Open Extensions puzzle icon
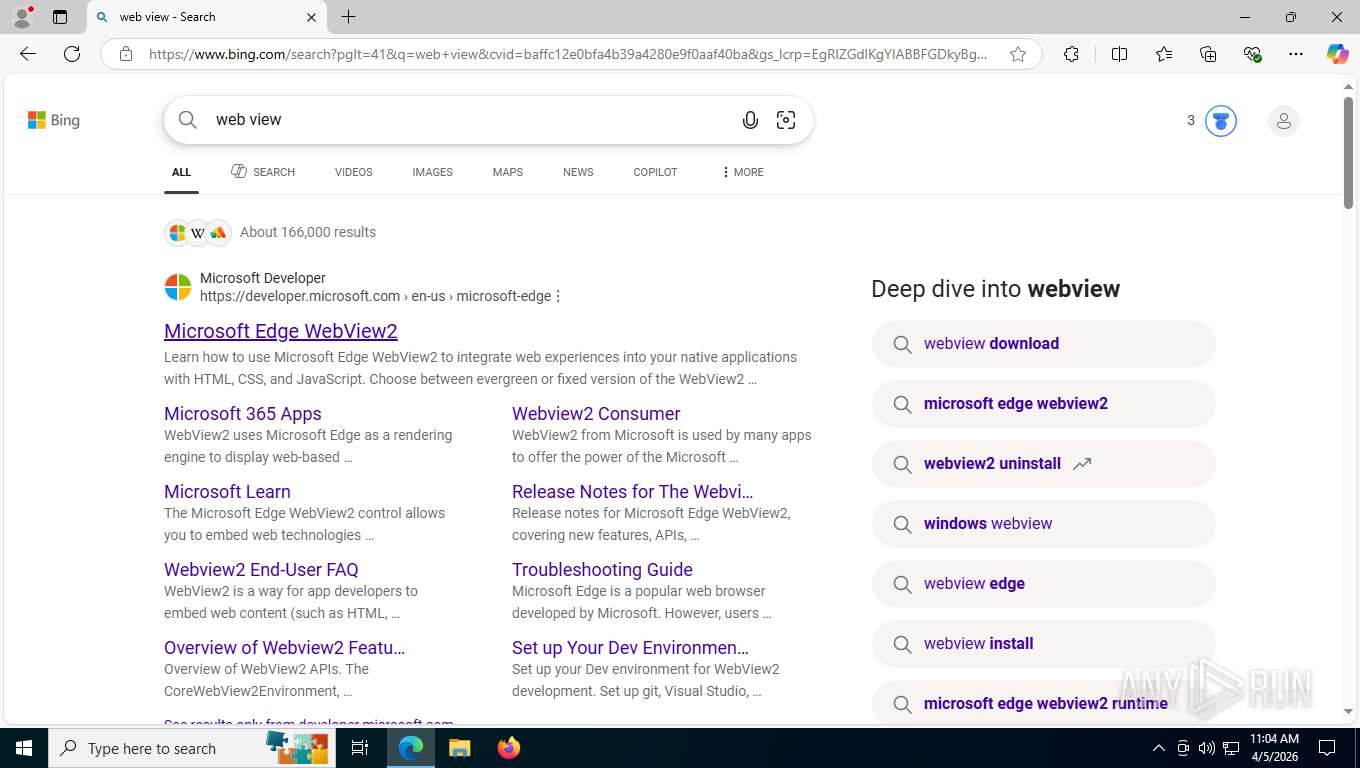 1071,54
